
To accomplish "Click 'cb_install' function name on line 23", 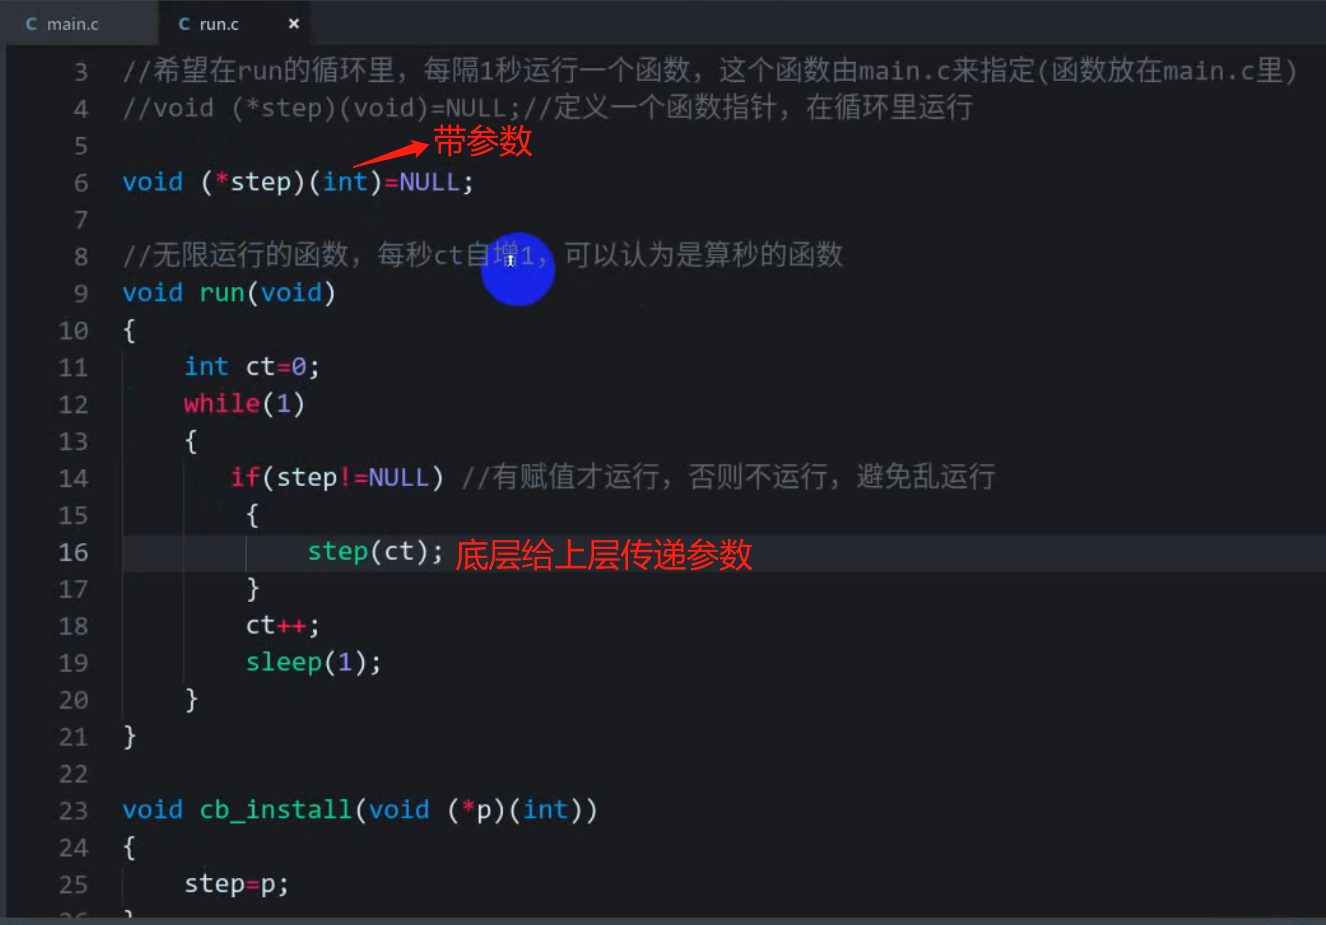I will (275, 810).
